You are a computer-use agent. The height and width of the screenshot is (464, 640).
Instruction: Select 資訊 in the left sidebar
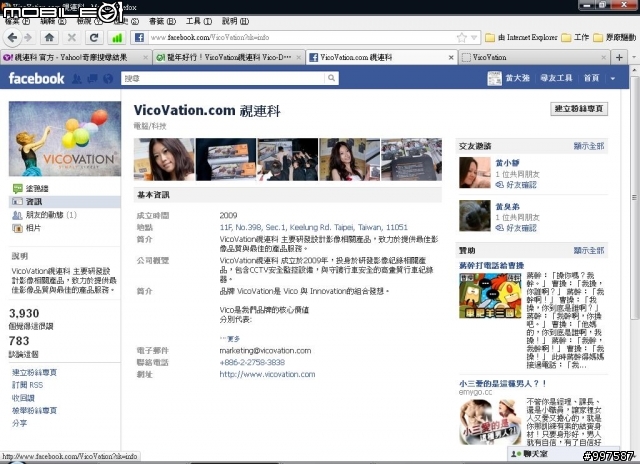point(64,202)
